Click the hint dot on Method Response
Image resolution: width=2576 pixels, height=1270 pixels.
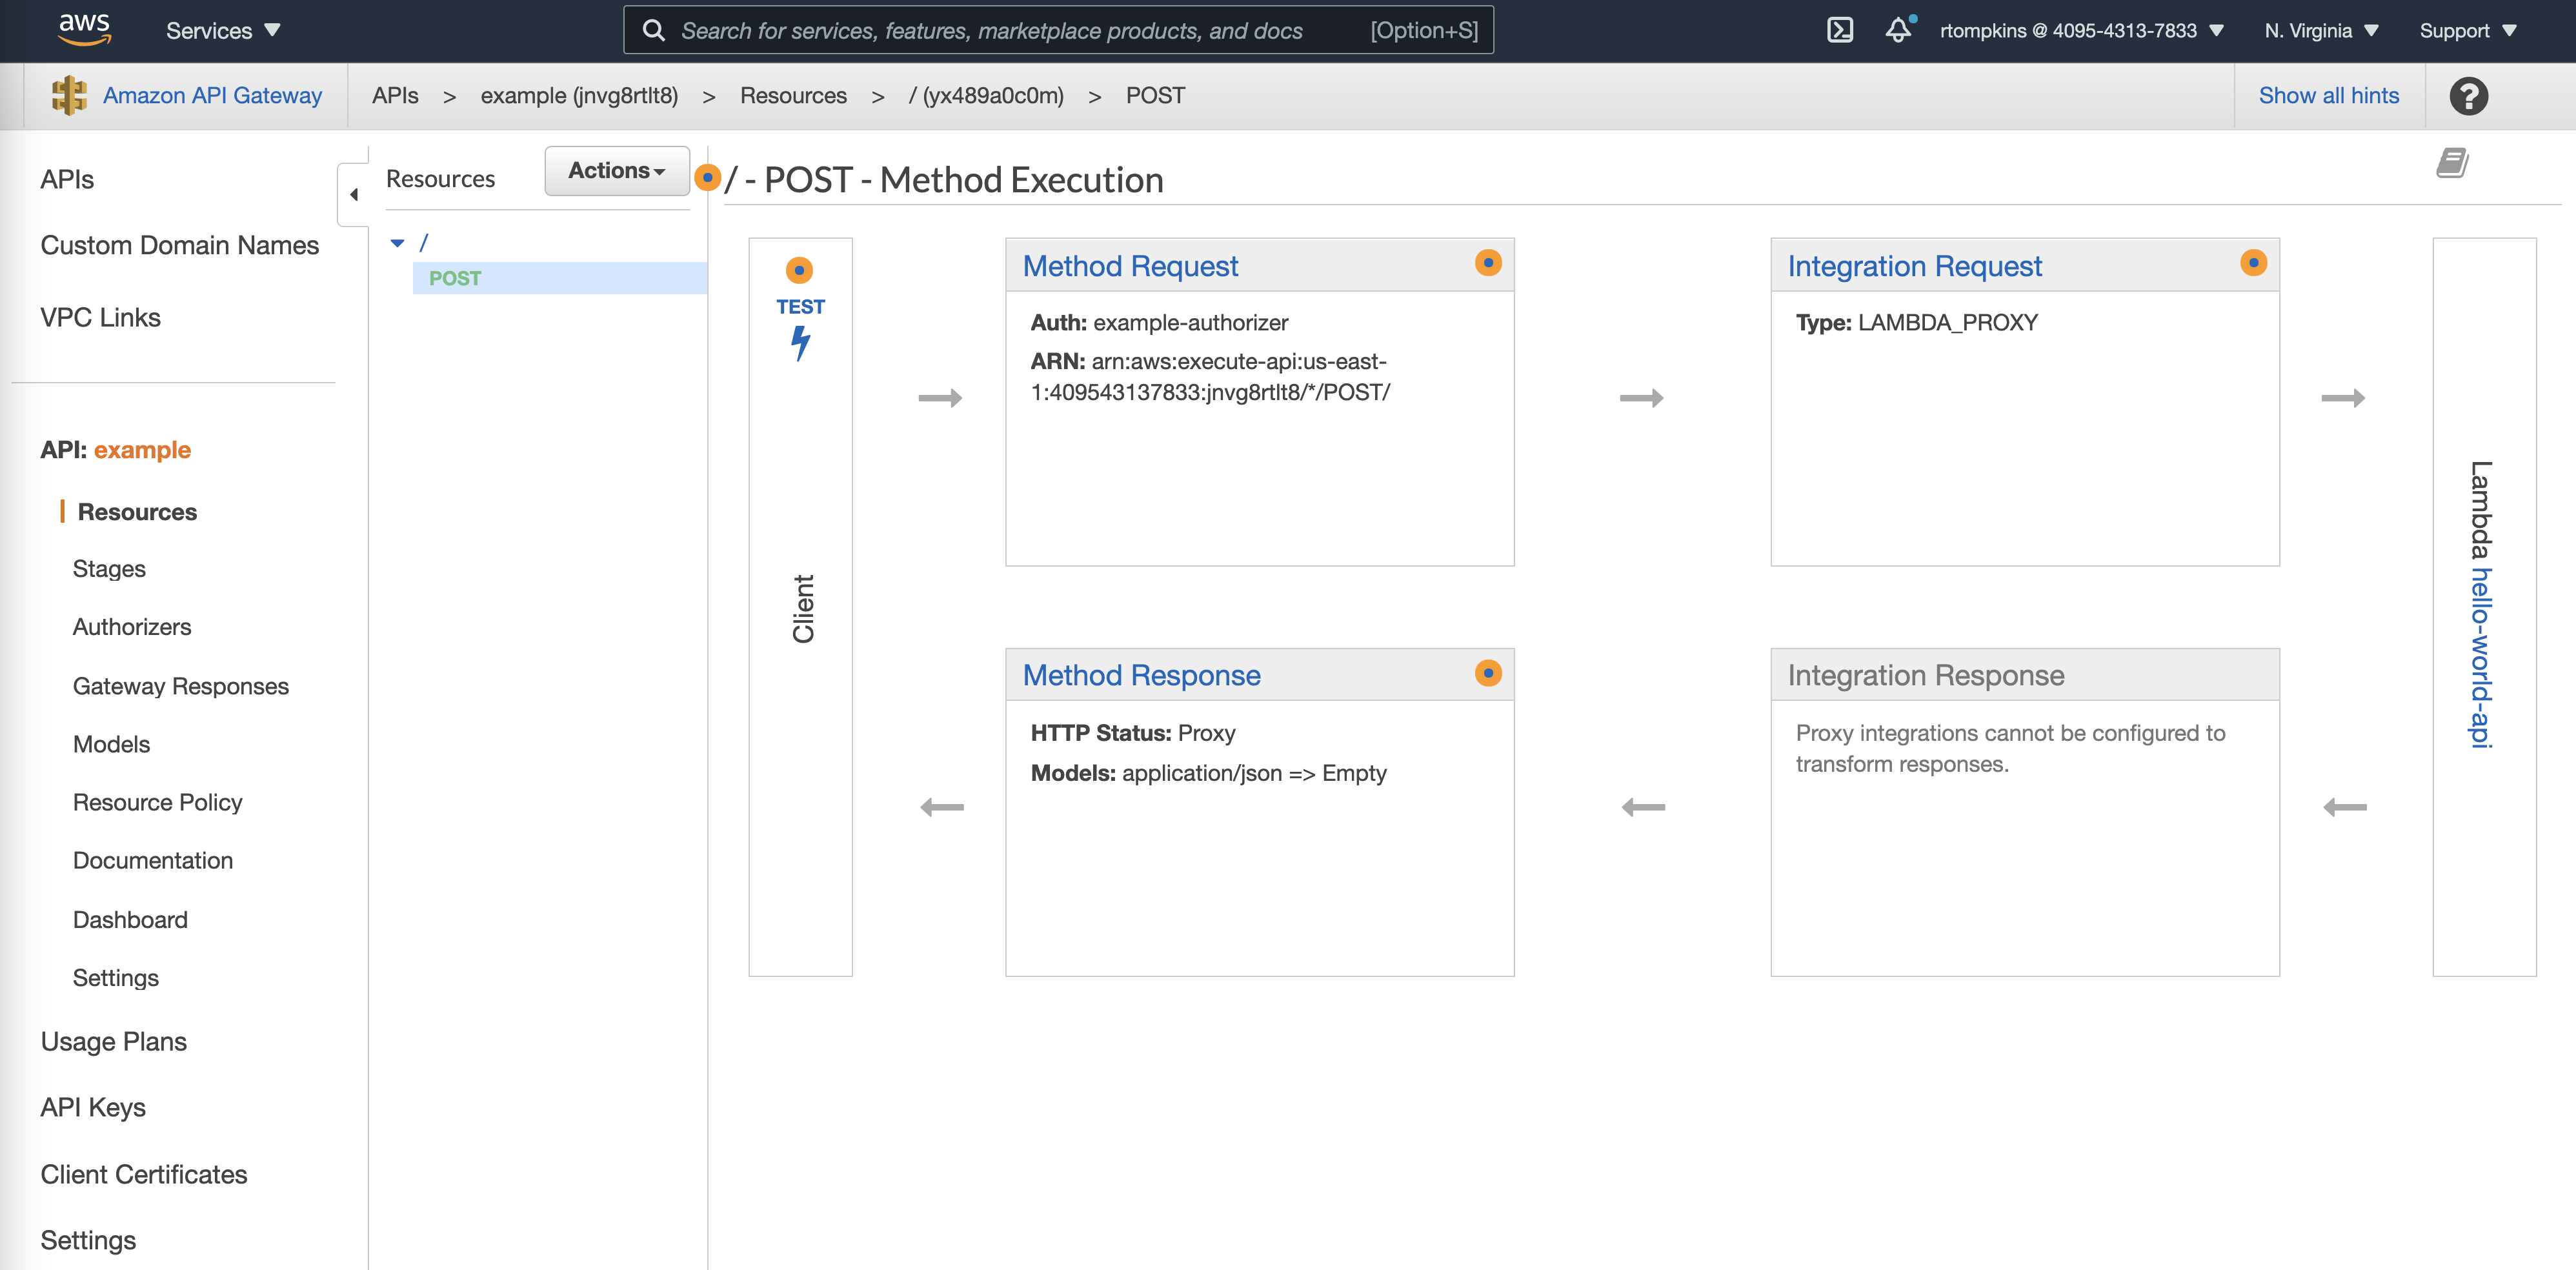(x=1488, y=673)
